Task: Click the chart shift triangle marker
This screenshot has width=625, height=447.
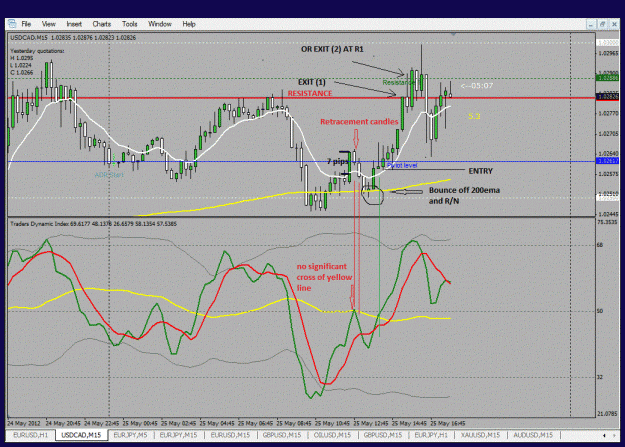Action: pos(453,35)
